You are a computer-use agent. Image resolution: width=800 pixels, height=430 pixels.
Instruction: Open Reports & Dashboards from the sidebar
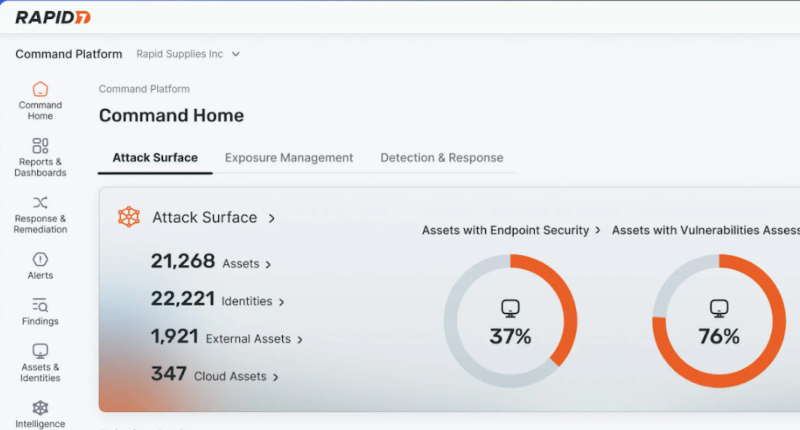tap(40, 147)
